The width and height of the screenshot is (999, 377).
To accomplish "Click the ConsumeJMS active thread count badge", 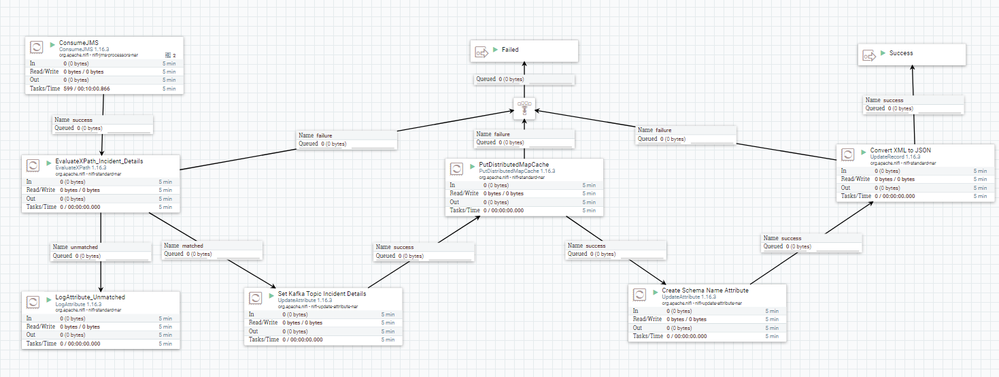I will click(x=170, y=55).
